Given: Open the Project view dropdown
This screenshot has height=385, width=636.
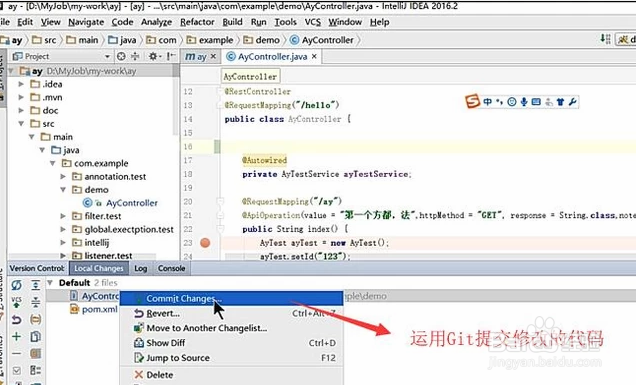Looking at the screenshot, I should point(107,56).
